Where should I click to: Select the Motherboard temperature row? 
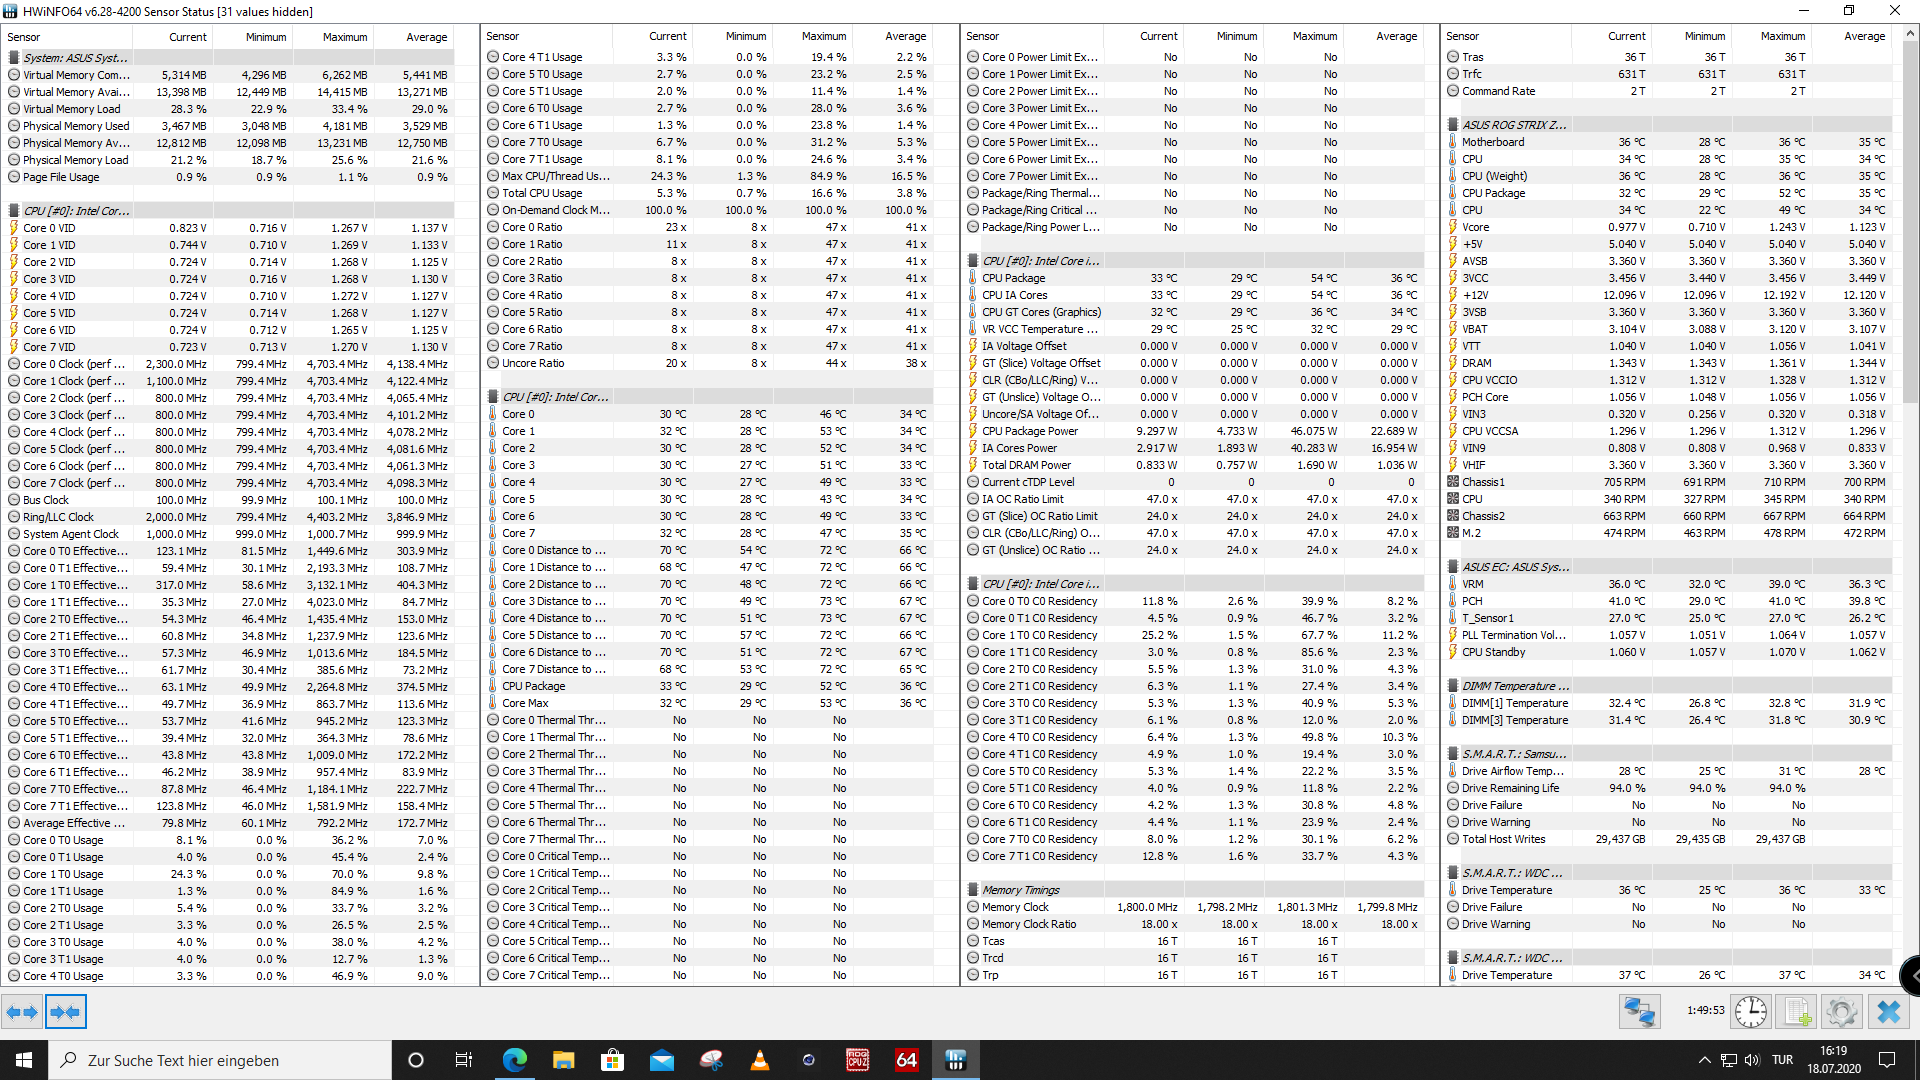[x=1670, y=142]
